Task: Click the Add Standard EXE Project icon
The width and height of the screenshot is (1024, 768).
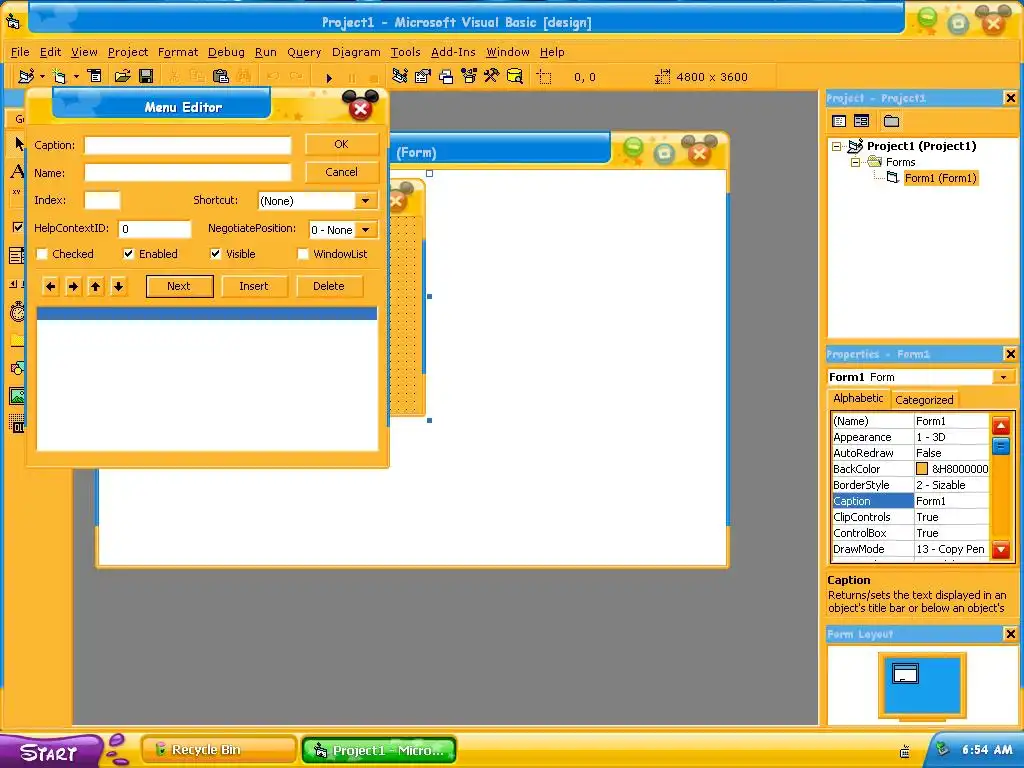Action: [x=26, y=76]
